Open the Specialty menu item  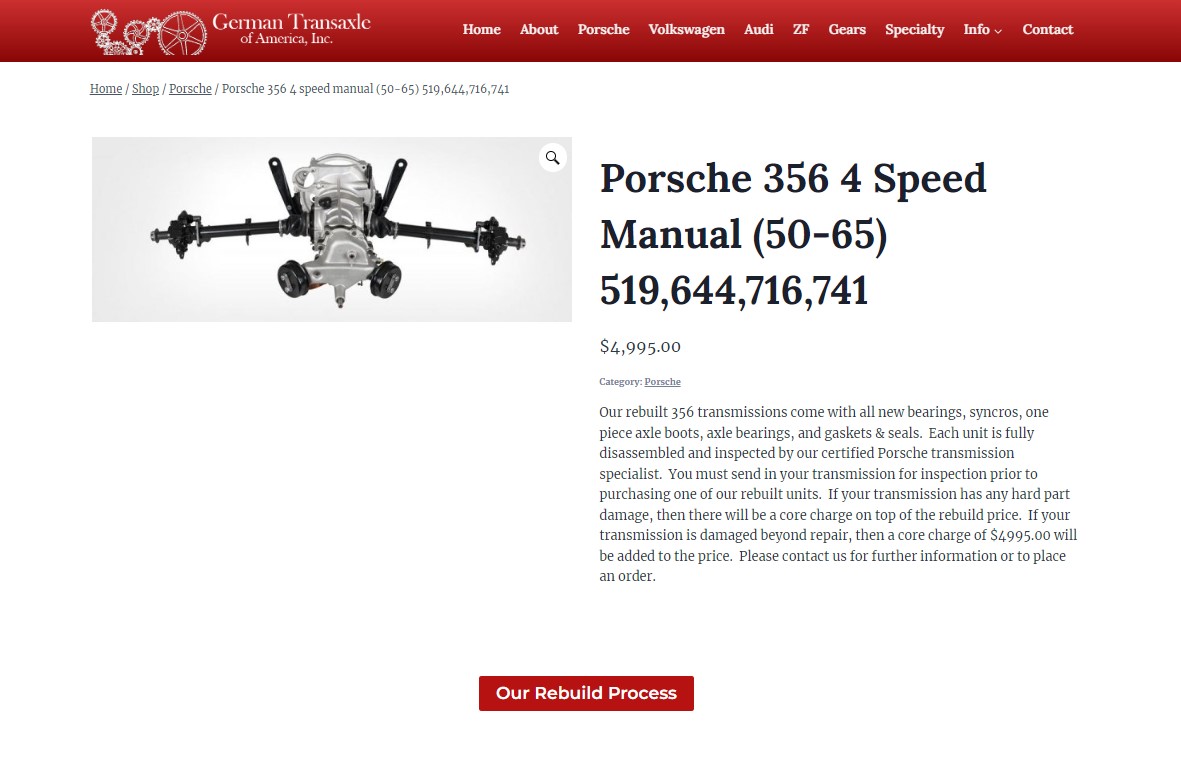tap(914, 29)
